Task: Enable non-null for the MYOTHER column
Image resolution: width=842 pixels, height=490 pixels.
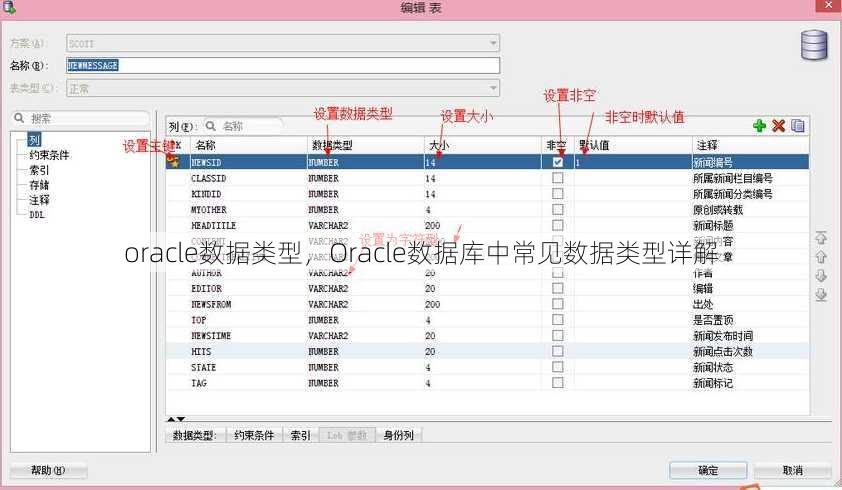Action: coord(558,209)
